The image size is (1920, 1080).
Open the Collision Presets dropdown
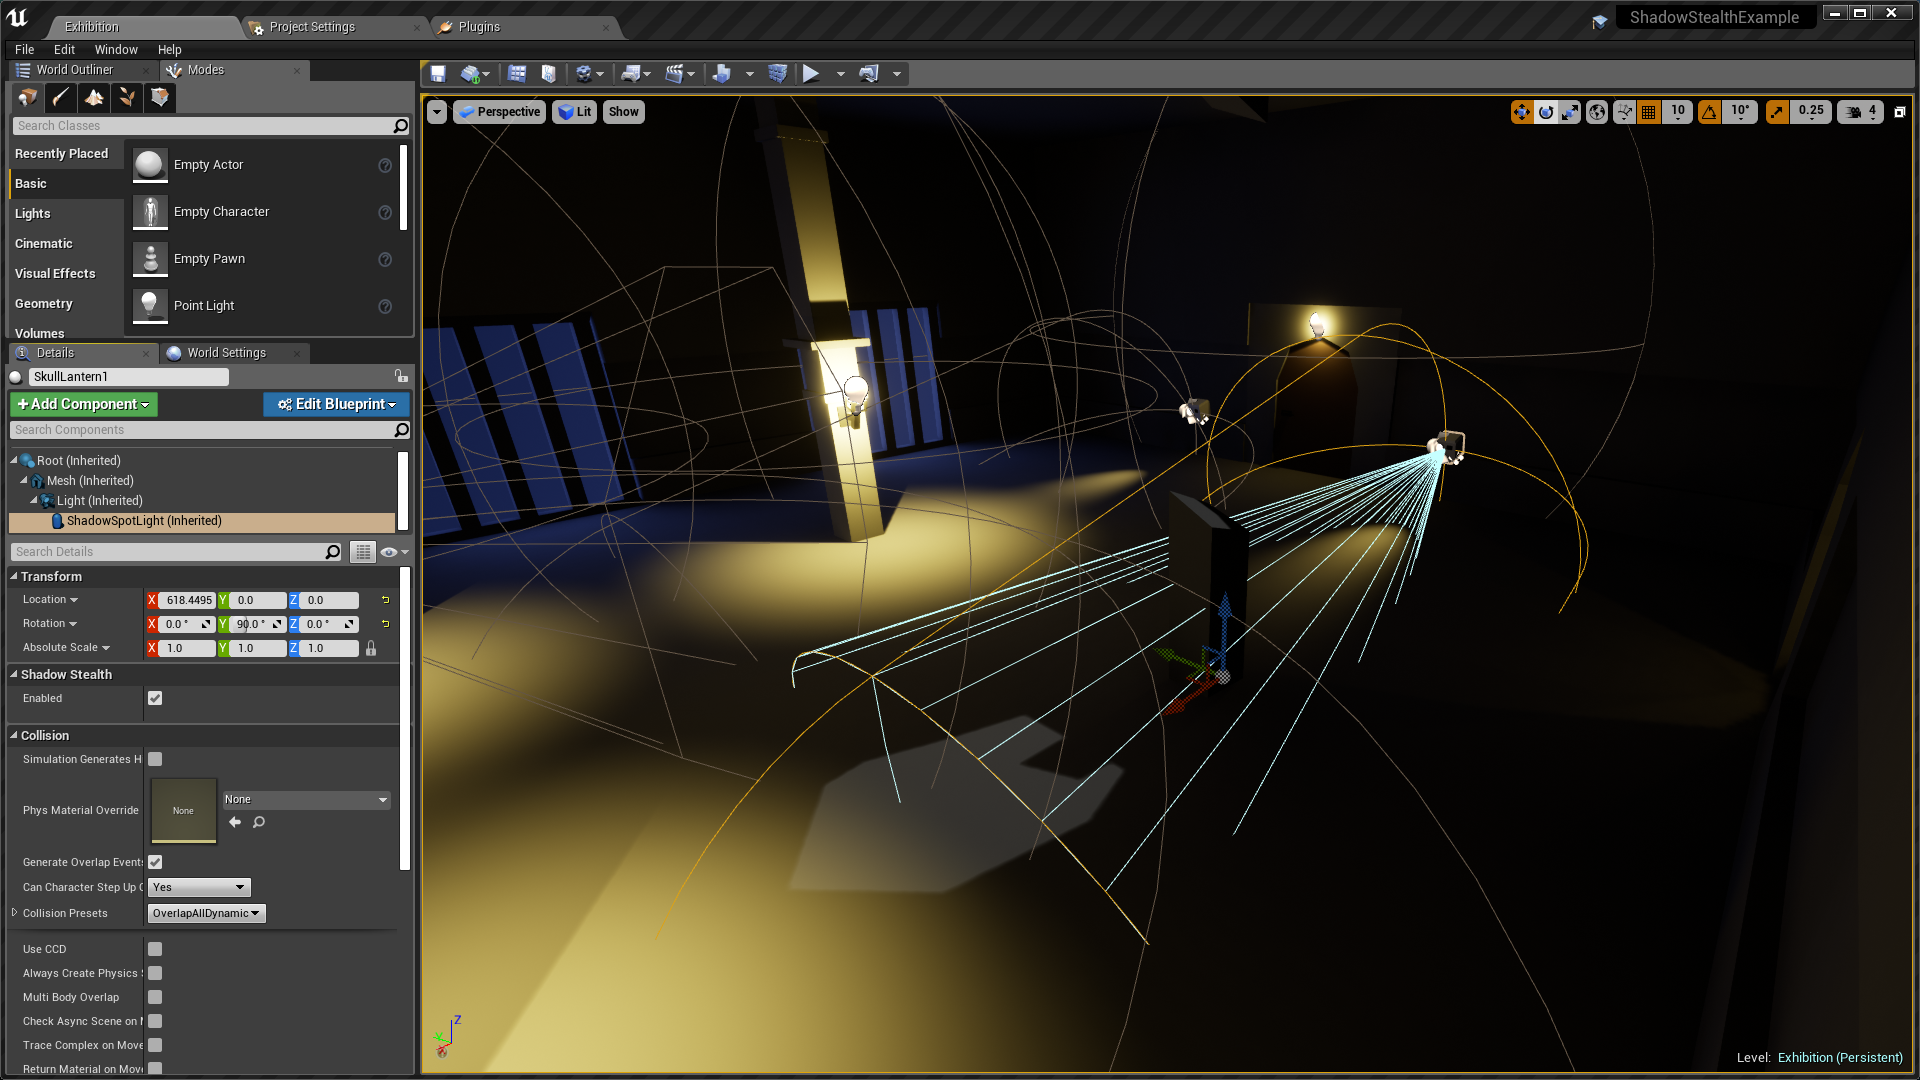[x=206, y=914]
